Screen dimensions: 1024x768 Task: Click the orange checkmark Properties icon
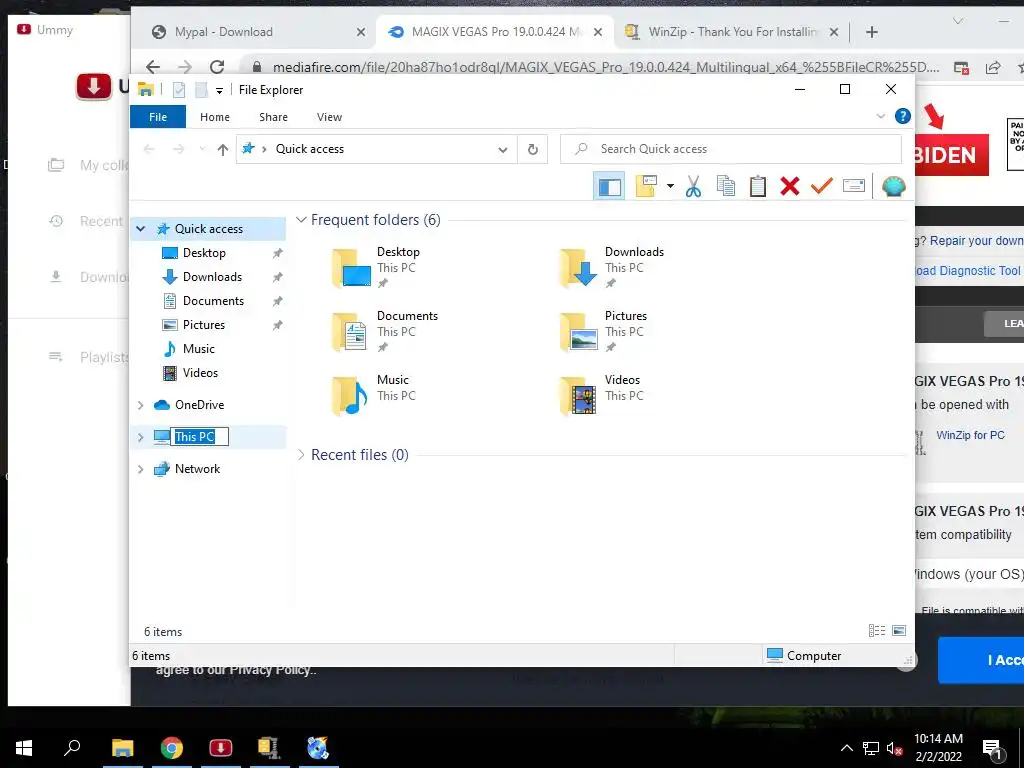click(822, 186)
